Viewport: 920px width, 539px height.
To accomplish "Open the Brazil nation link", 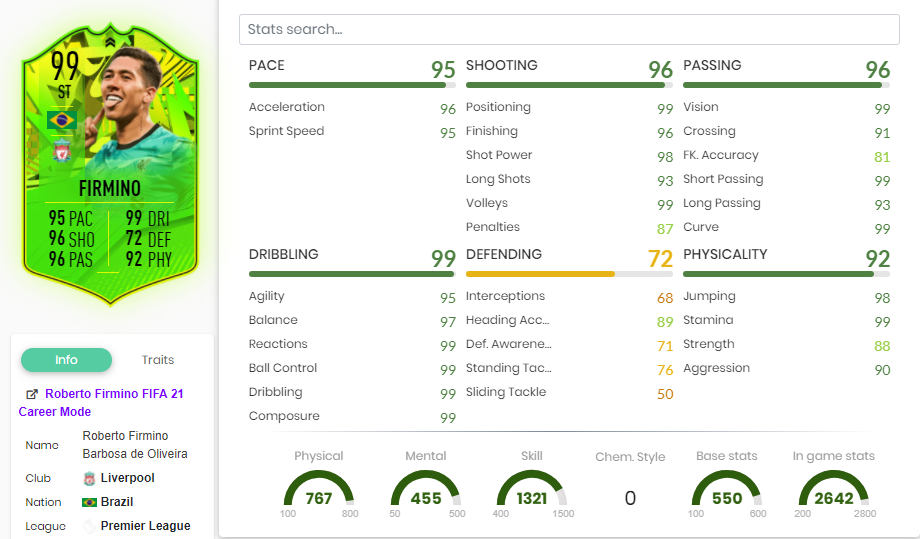I will pos(117,503).
